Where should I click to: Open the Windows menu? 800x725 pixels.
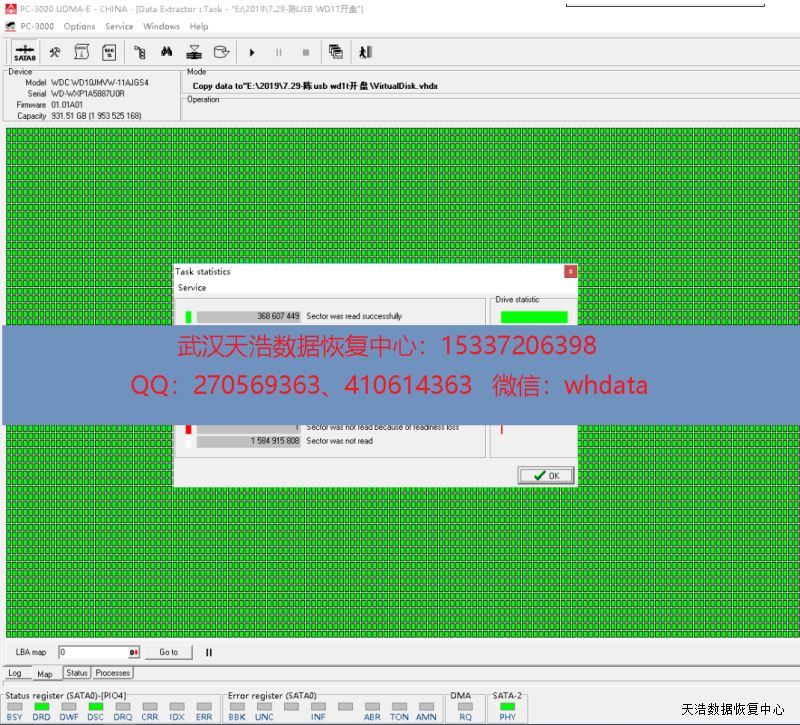(x=161, y=26)
